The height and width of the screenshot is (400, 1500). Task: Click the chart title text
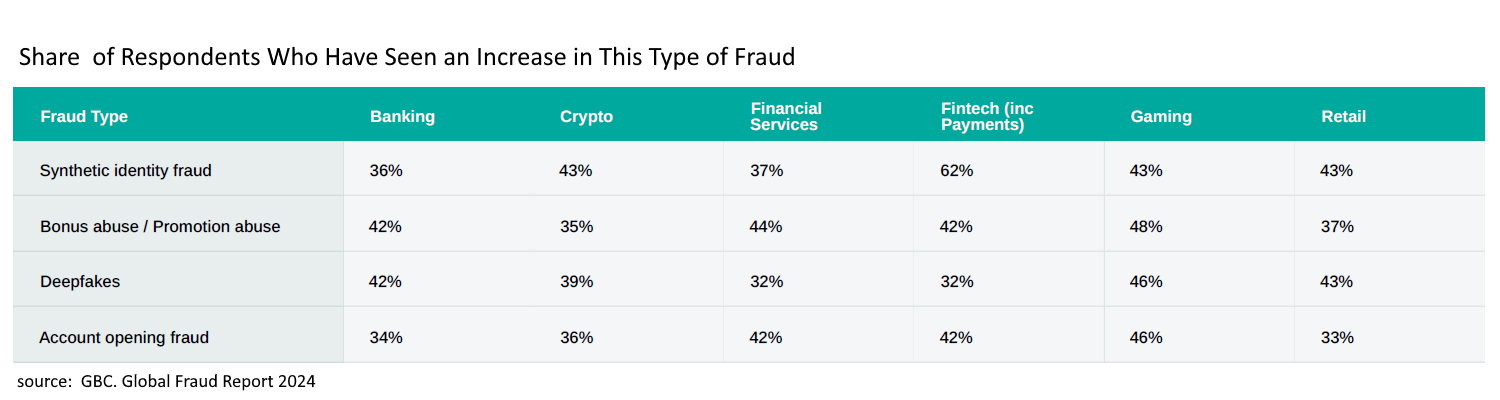(407, 57)
